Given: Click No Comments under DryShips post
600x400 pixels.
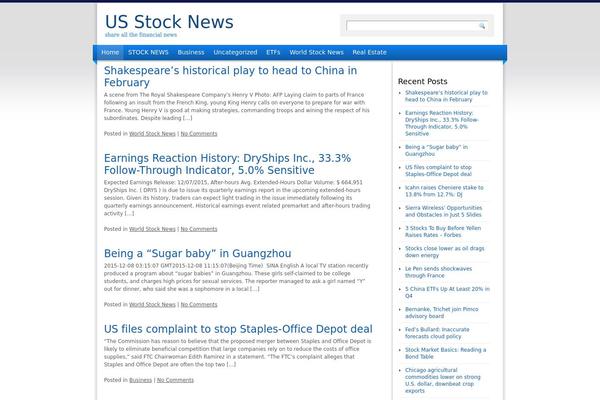Looking at the screenshot, I should pyautogui.click(x=199, y=229).
